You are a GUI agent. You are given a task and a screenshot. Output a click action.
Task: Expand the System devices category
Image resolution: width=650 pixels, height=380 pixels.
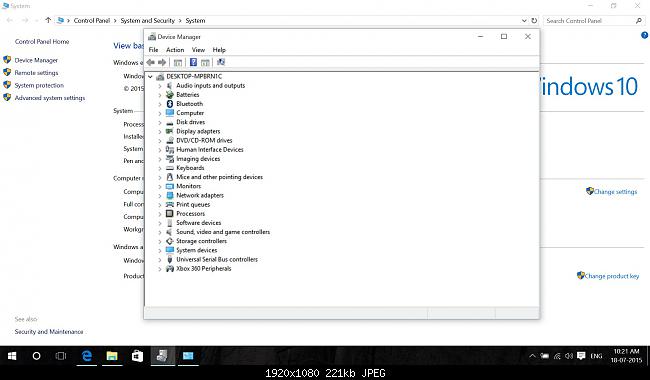click(x=160, y=250)
